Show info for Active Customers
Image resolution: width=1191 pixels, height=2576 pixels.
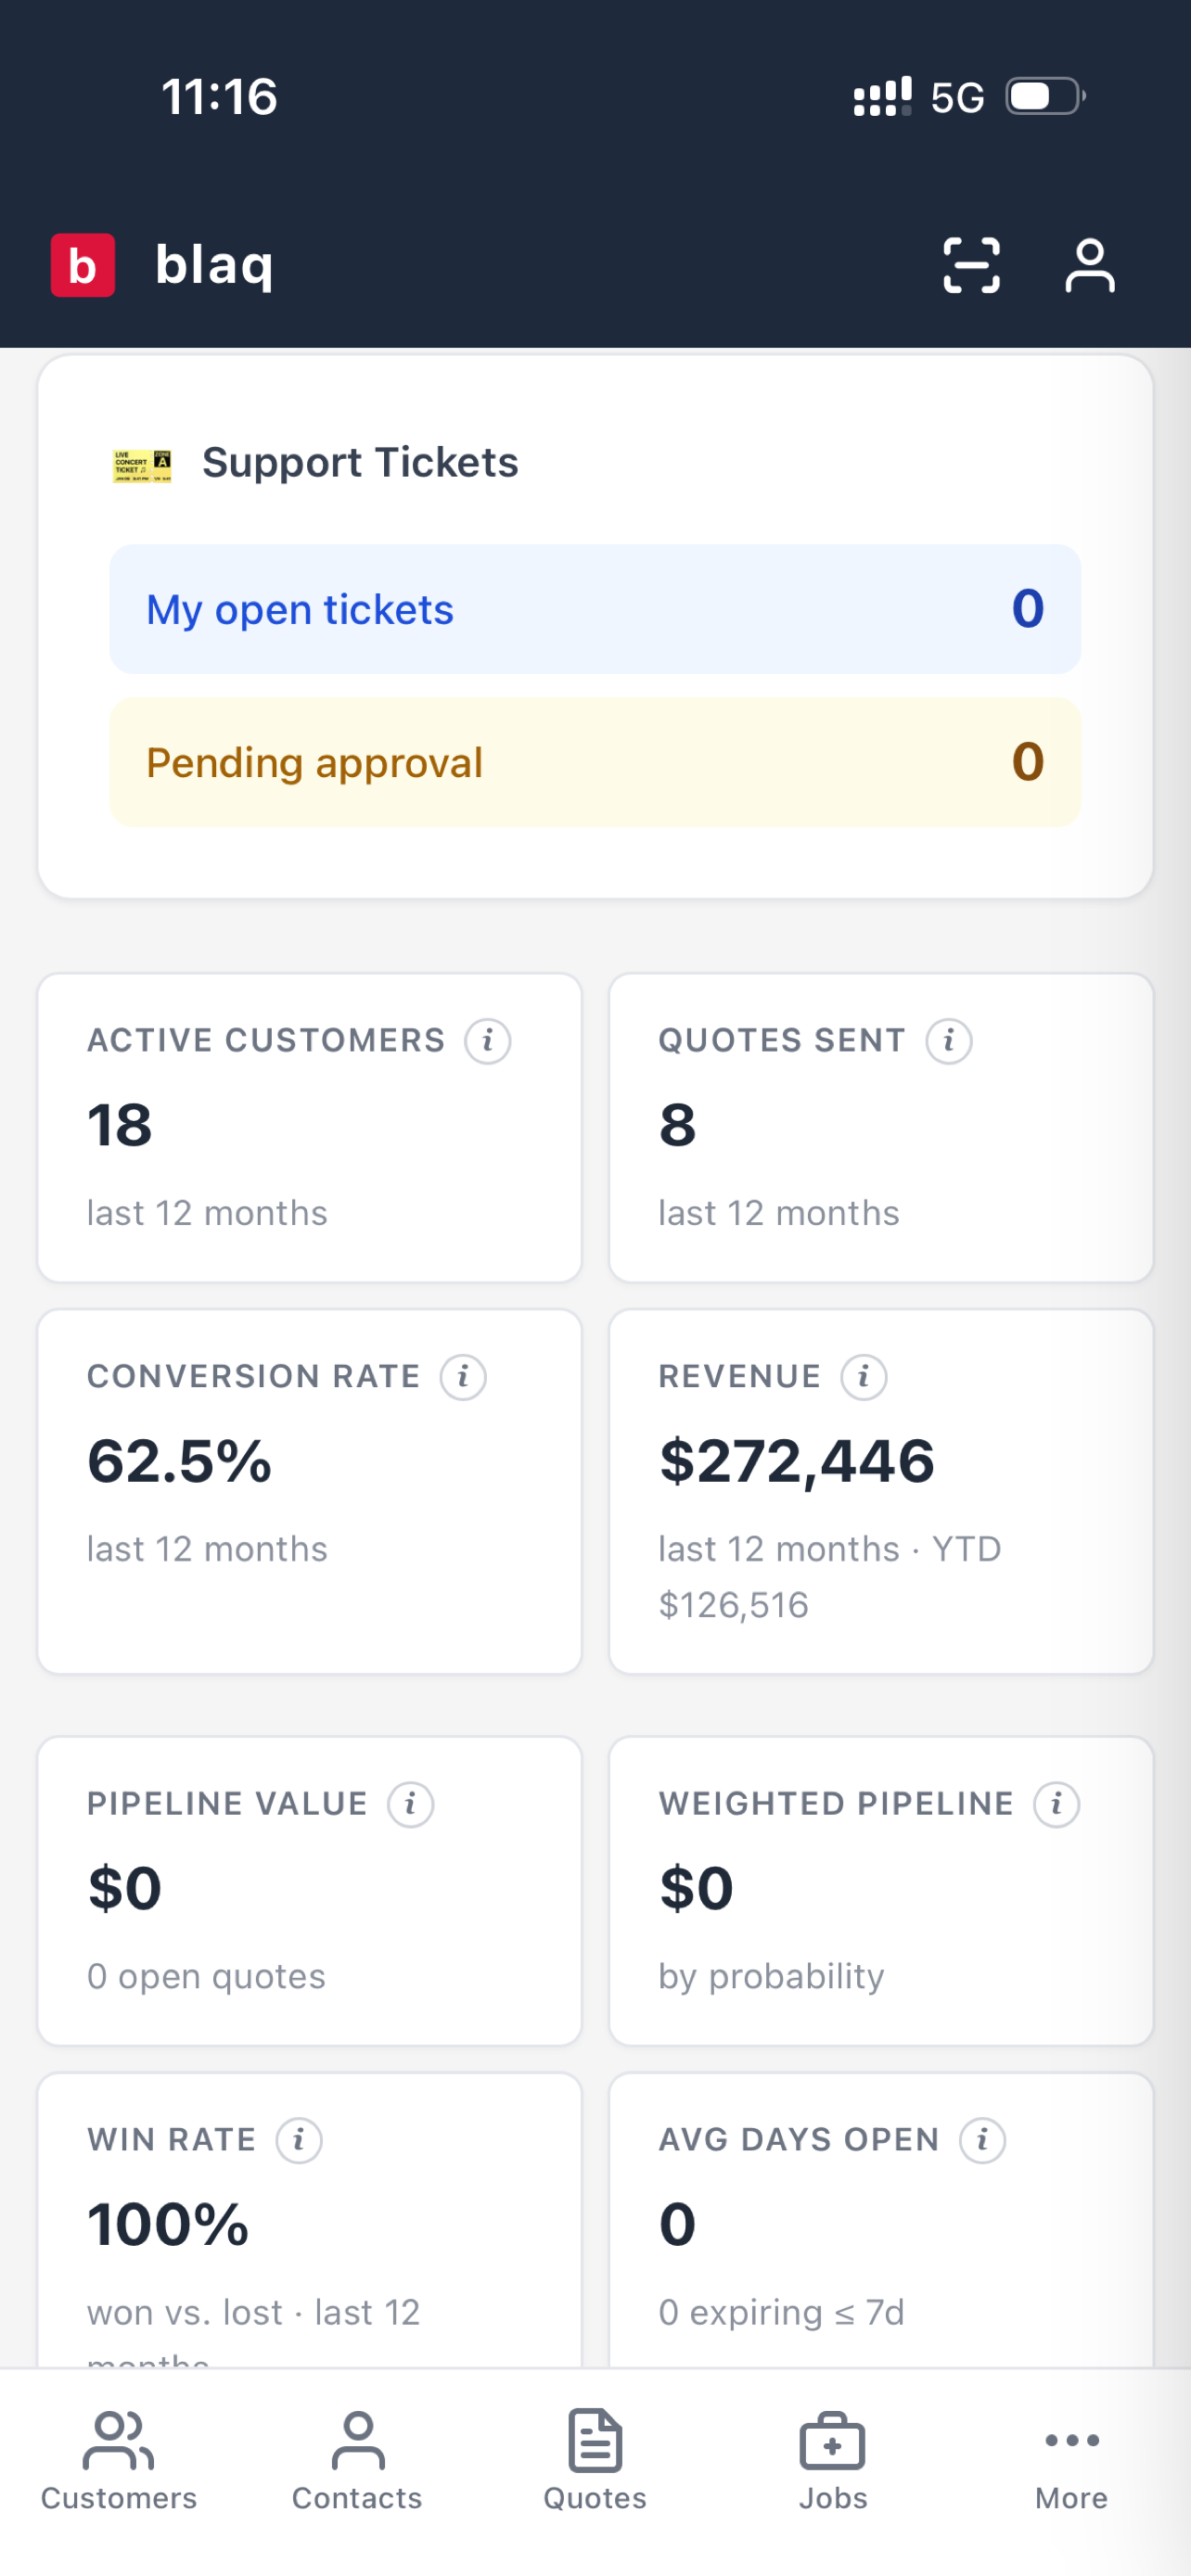tap(488, 1041)
